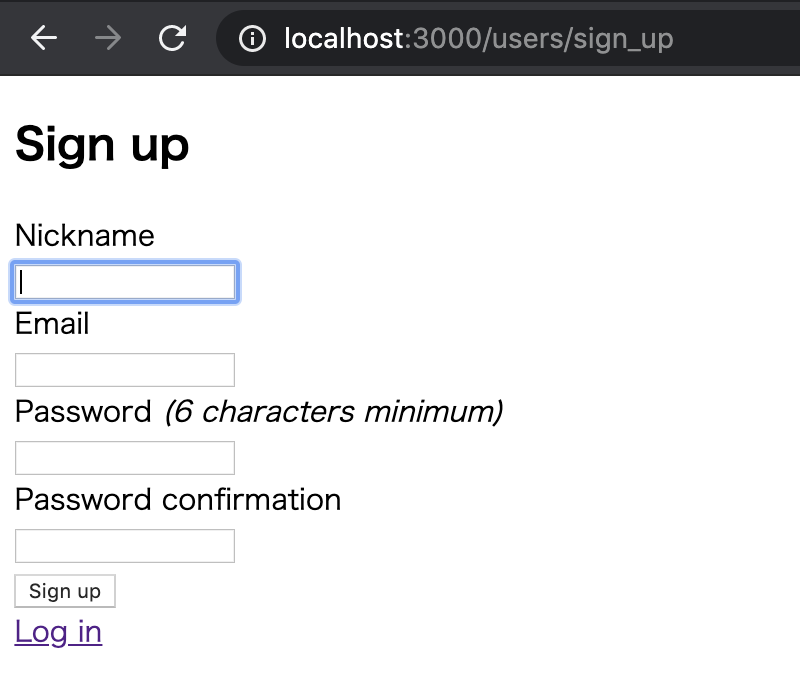
Task: Click the 'Password confirmation' label
Action: 178,500
